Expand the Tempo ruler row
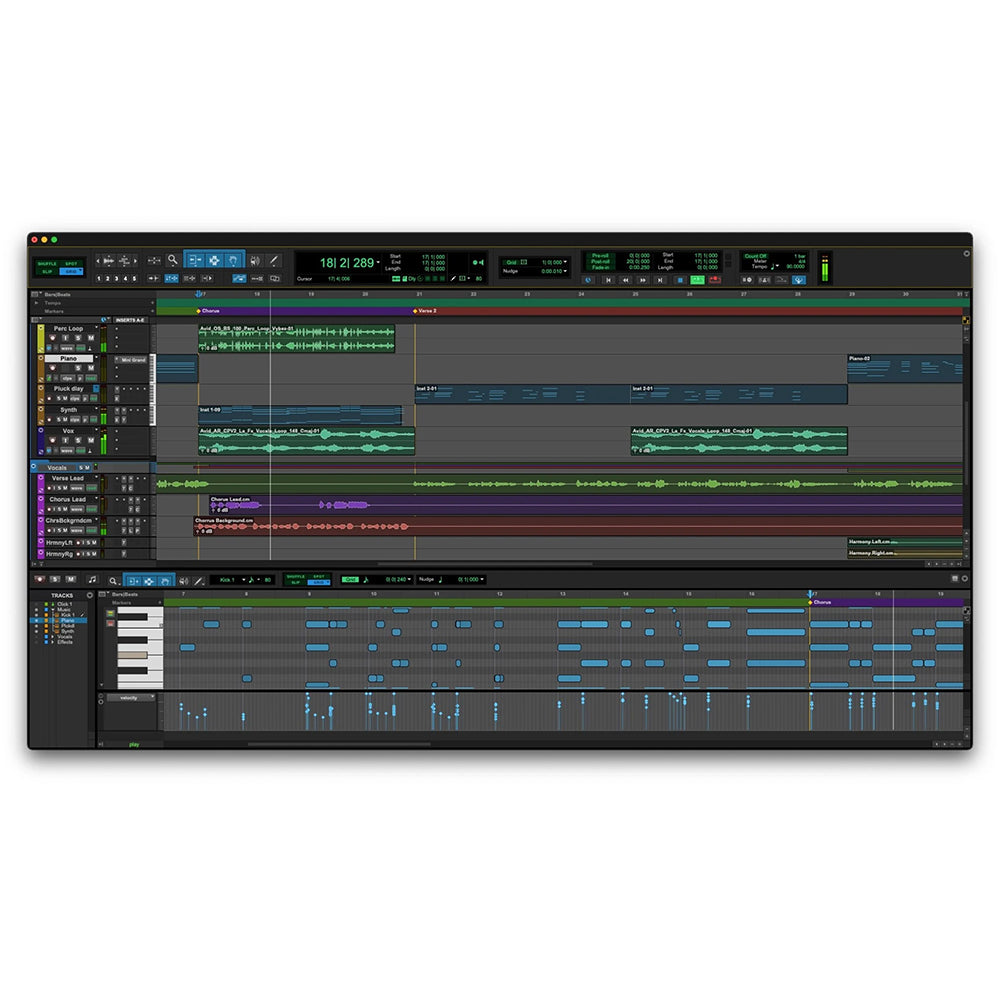Image resolution: width=1000 pixels, height=1000 pixels. tap(36, 303)
